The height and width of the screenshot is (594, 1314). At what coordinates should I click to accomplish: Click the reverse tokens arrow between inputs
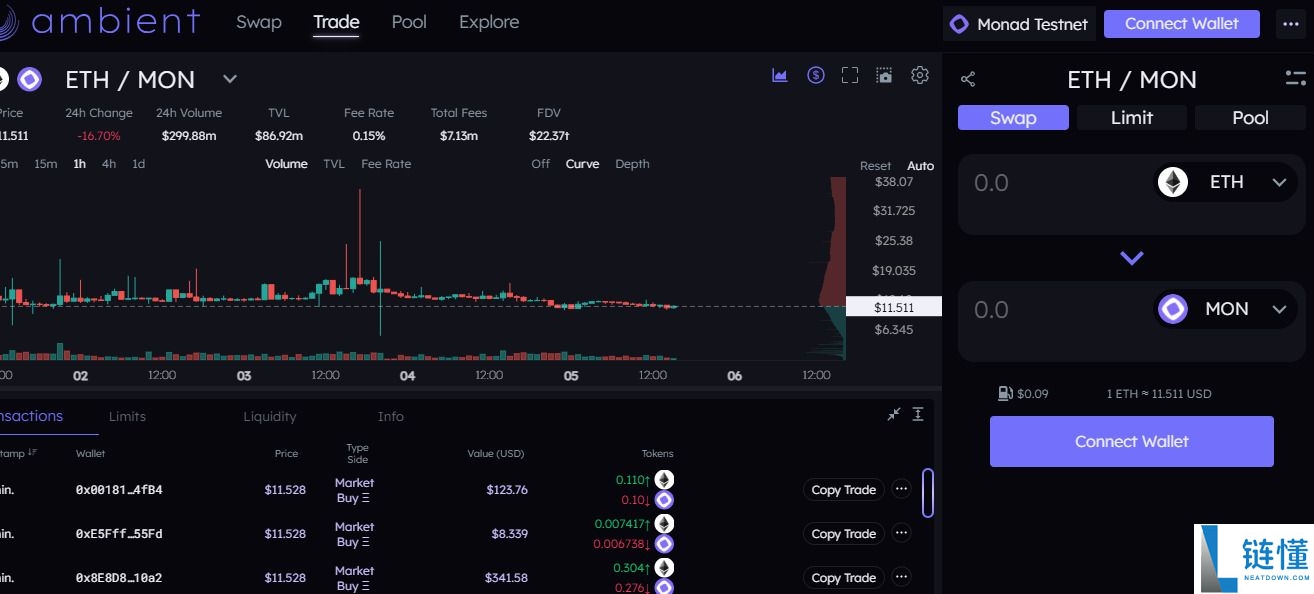[x=1132, y=258]
